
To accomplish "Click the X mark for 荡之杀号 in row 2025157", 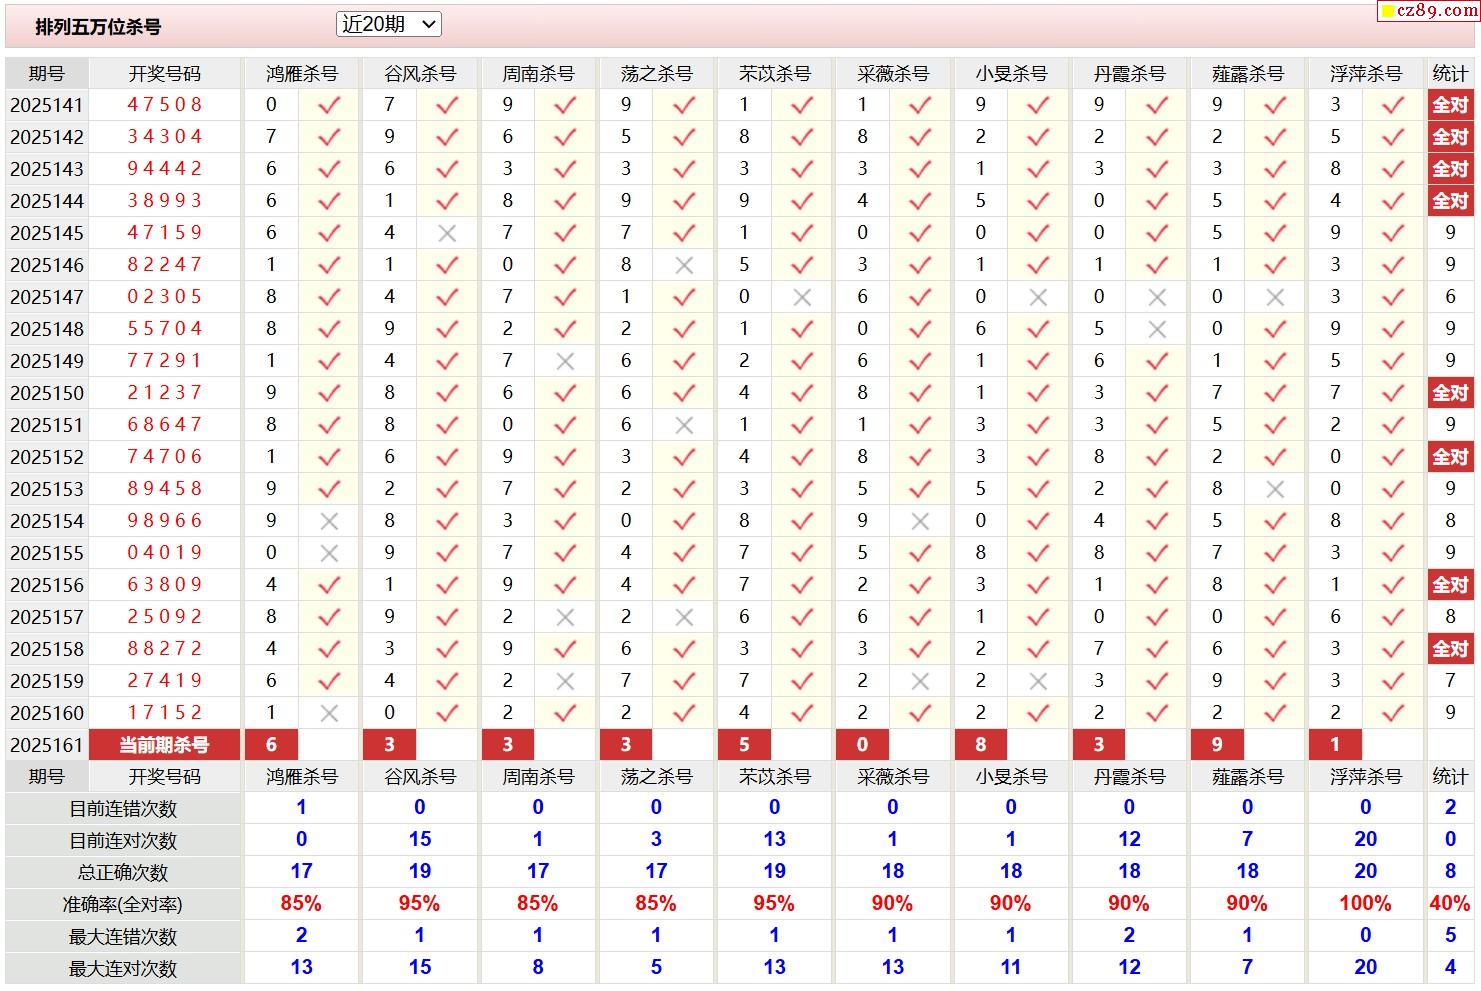I will click(x=684, y=617).
